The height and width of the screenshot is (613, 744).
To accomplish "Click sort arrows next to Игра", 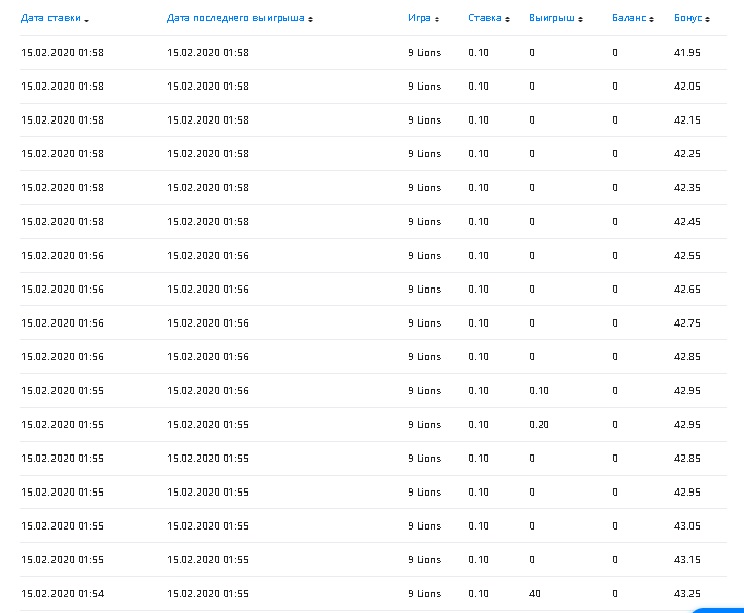I will click(438, 19).
